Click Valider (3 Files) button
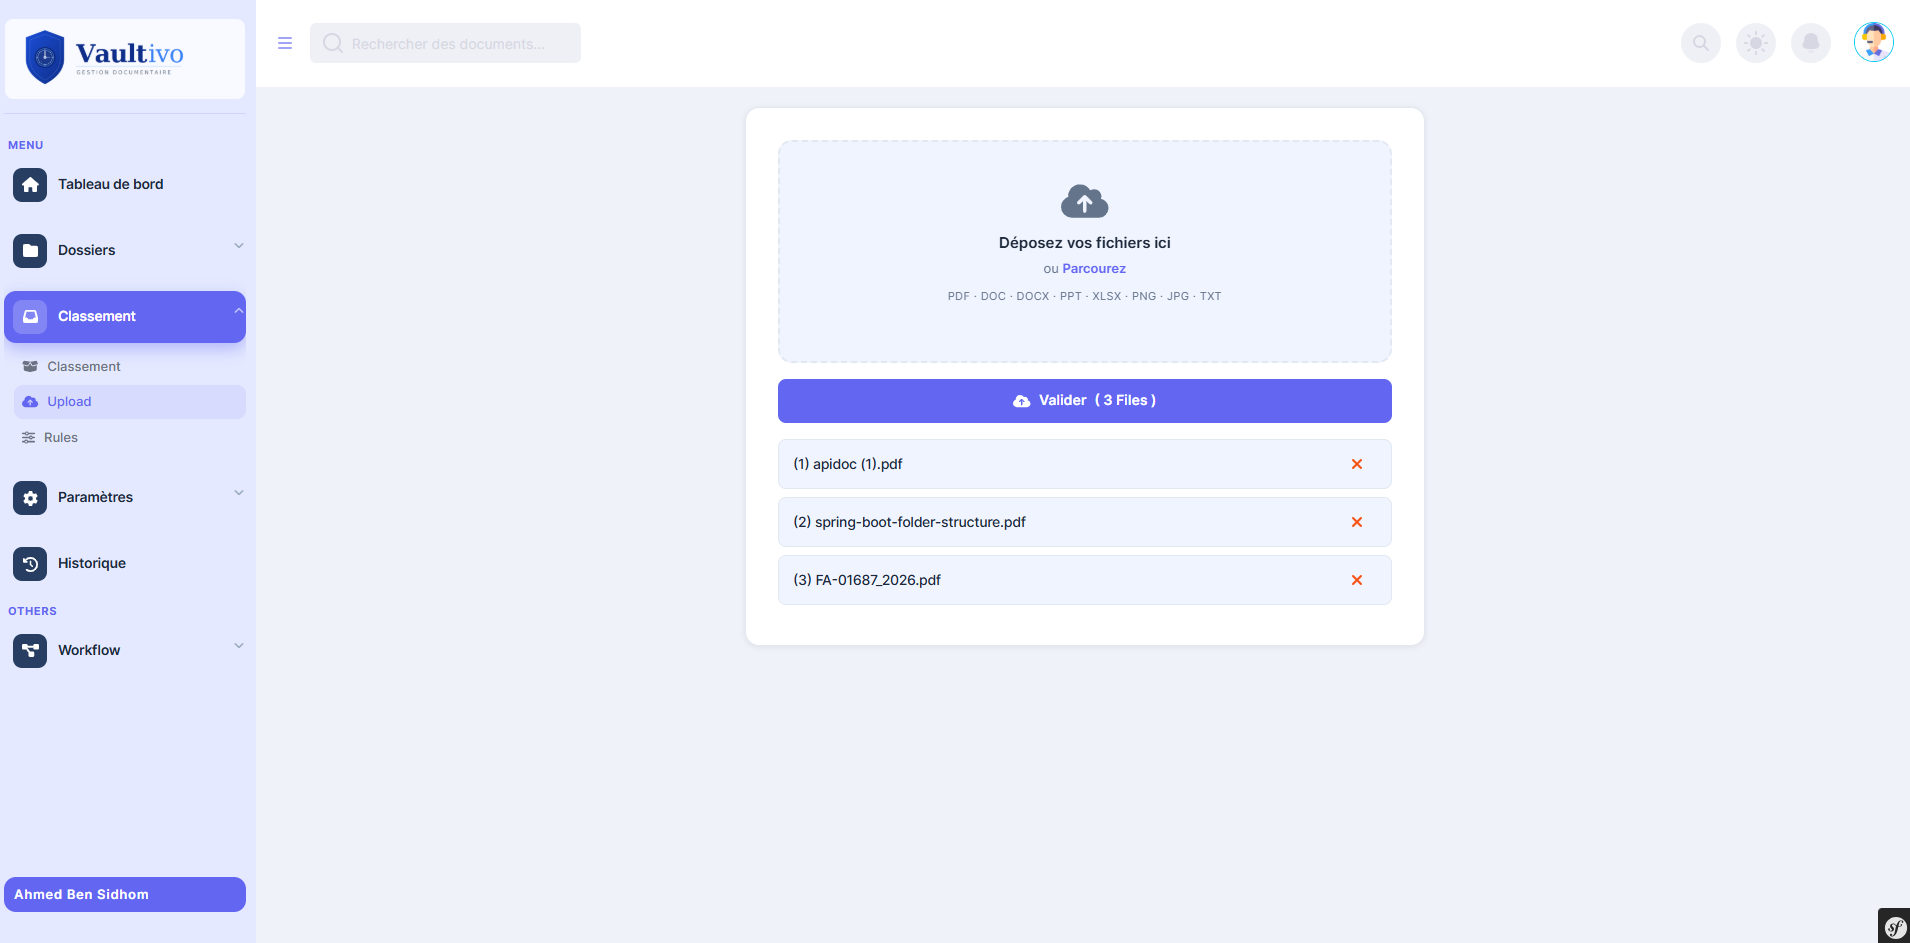Screen dimensions: 1910x943 [1084, 401]
